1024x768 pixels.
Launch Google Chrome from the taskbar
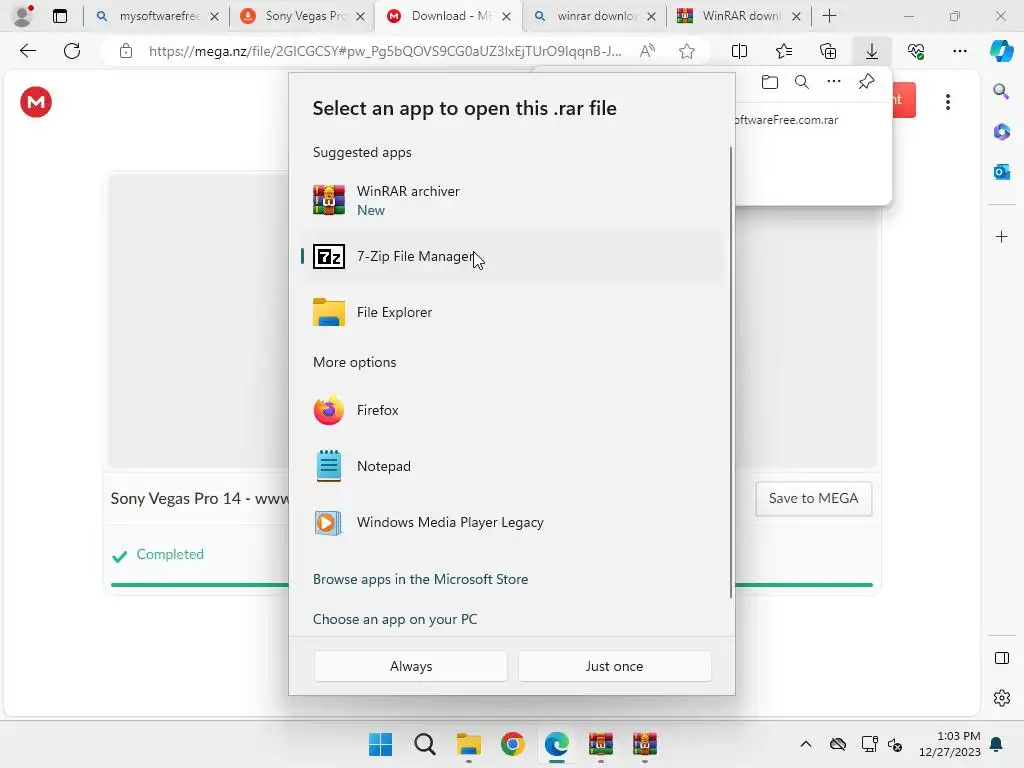[x=513, y=744]
